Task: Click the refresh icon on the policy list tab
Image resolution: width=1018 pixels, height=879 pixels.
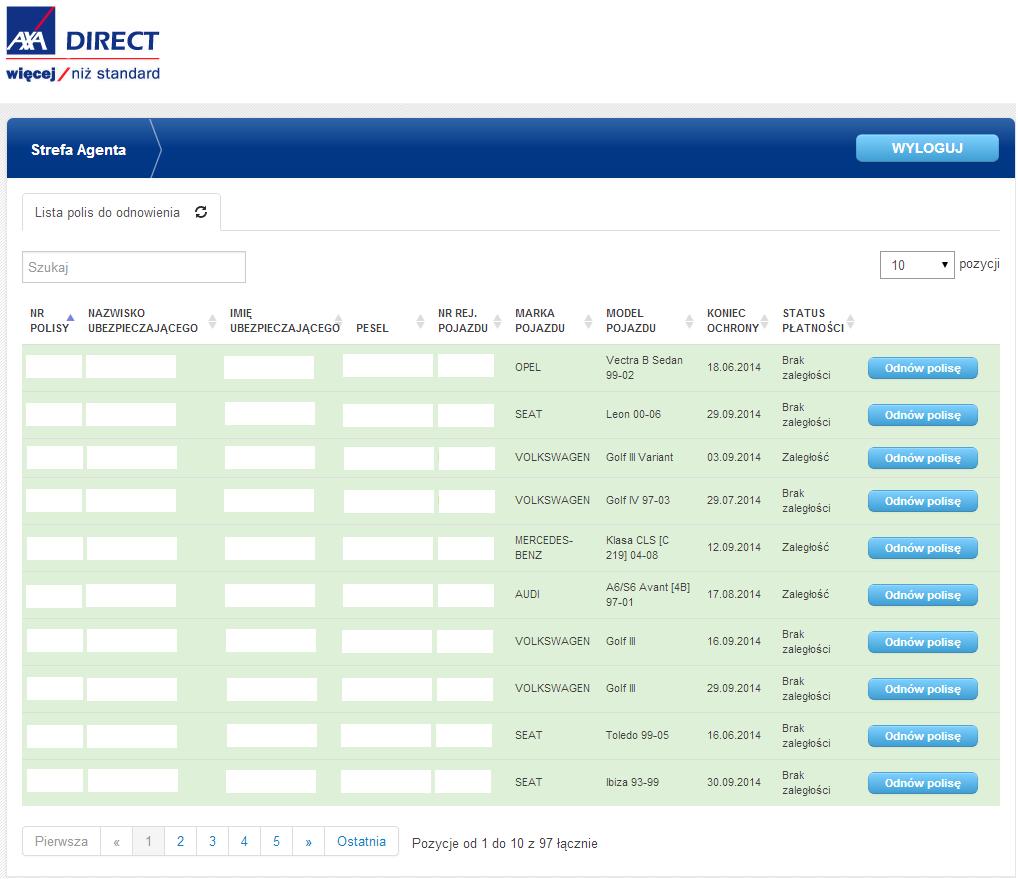Action: coord(201,212)
